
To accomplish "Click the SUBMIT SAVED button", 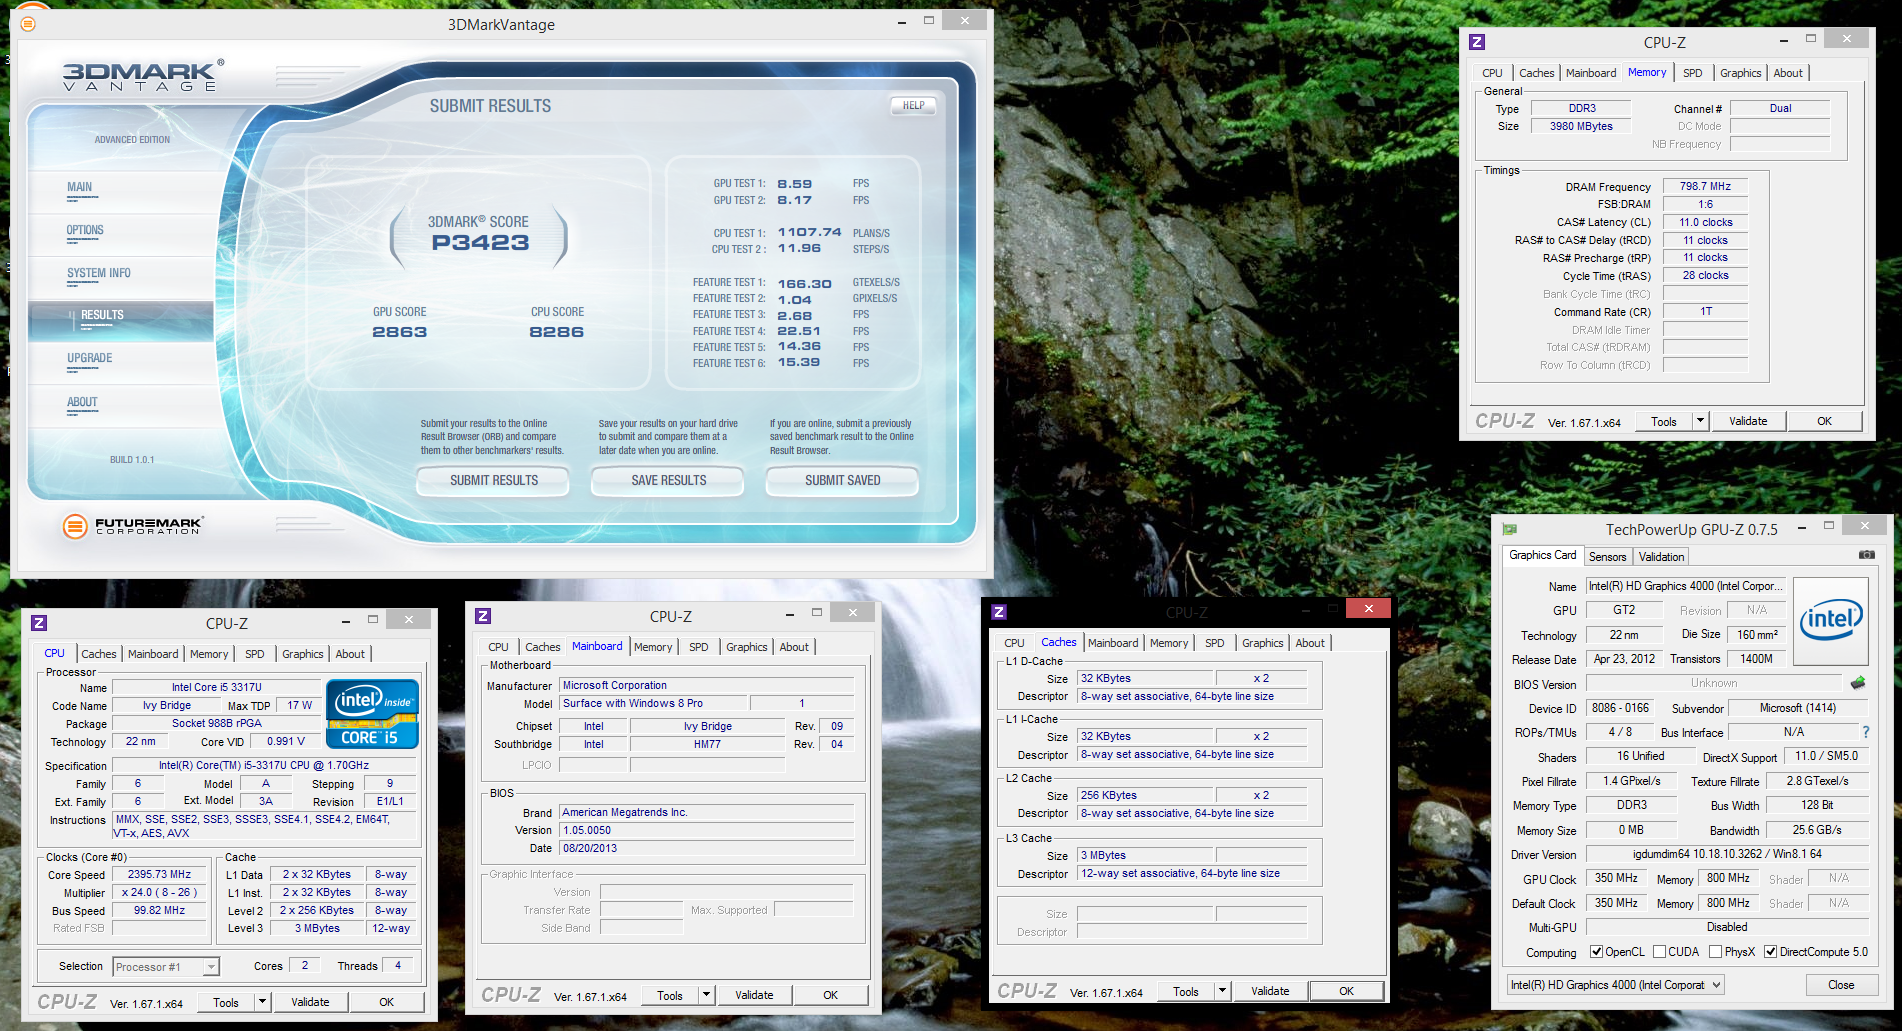I will point(842,480).
